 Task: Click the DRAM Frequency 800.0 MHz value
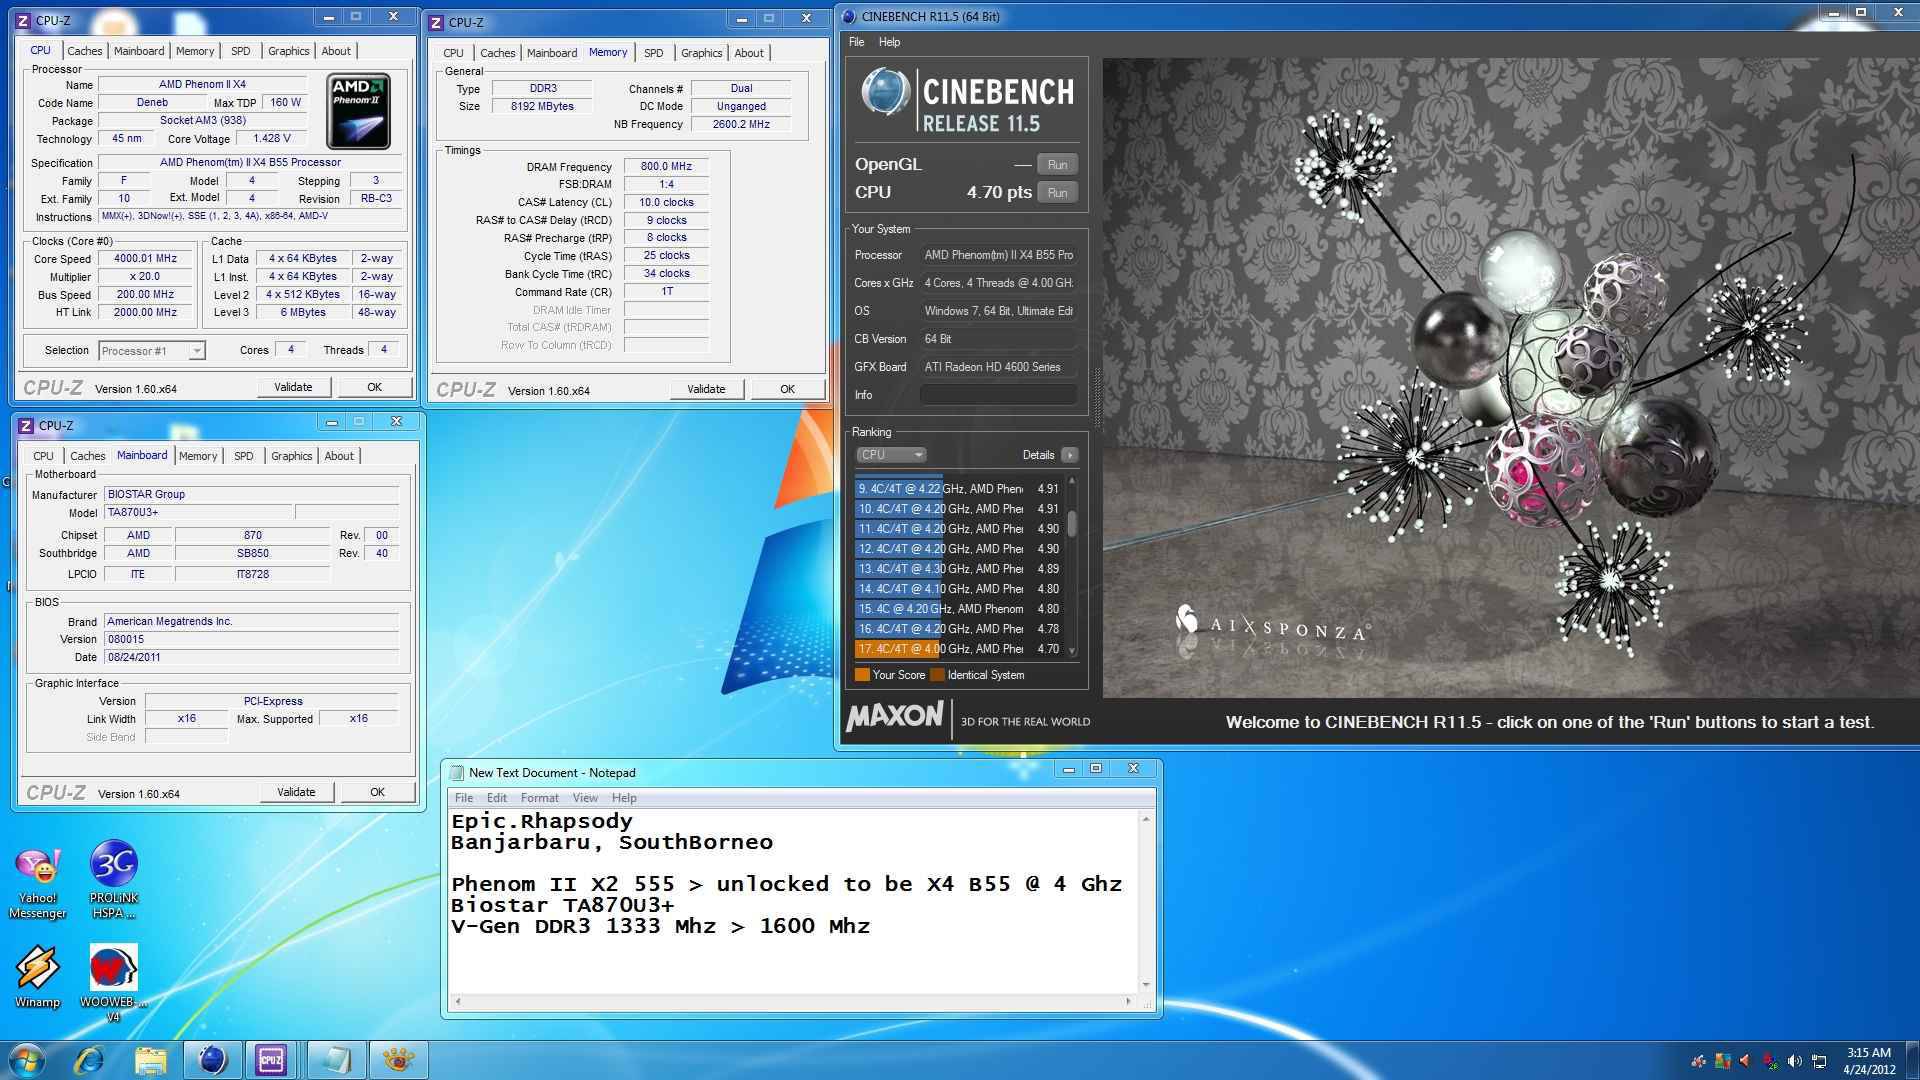[666, 167]
